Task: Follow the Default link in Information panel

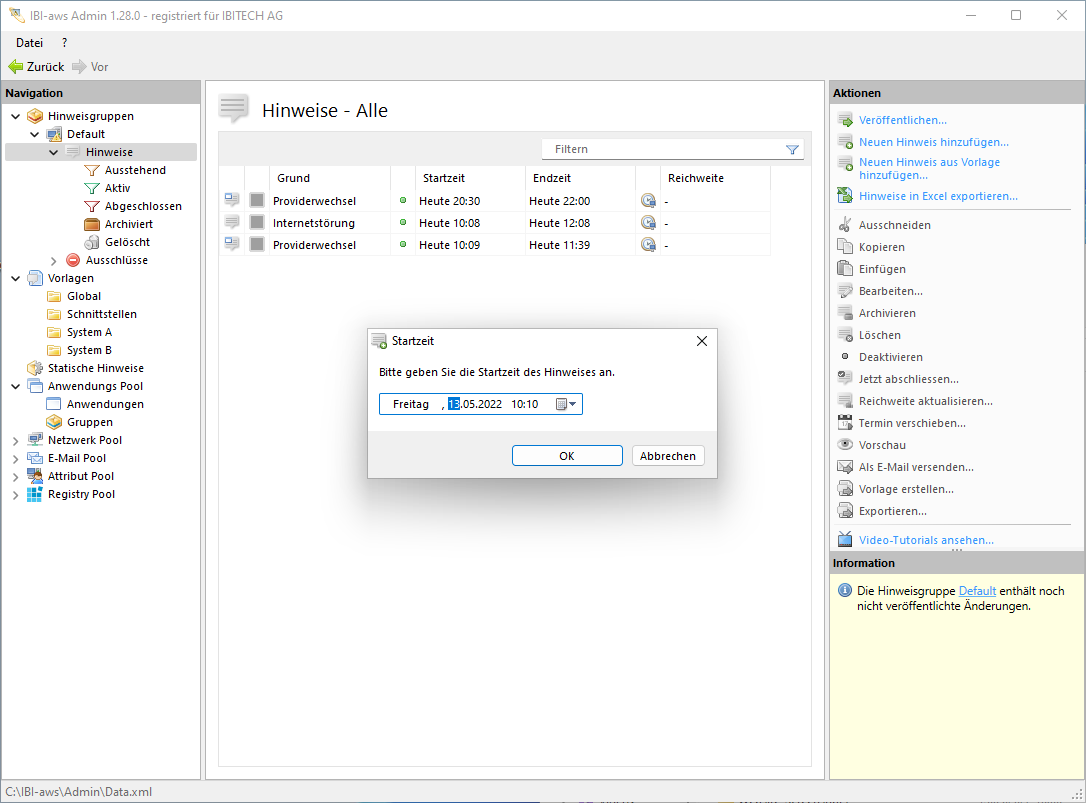Action: tap(977, 591)
